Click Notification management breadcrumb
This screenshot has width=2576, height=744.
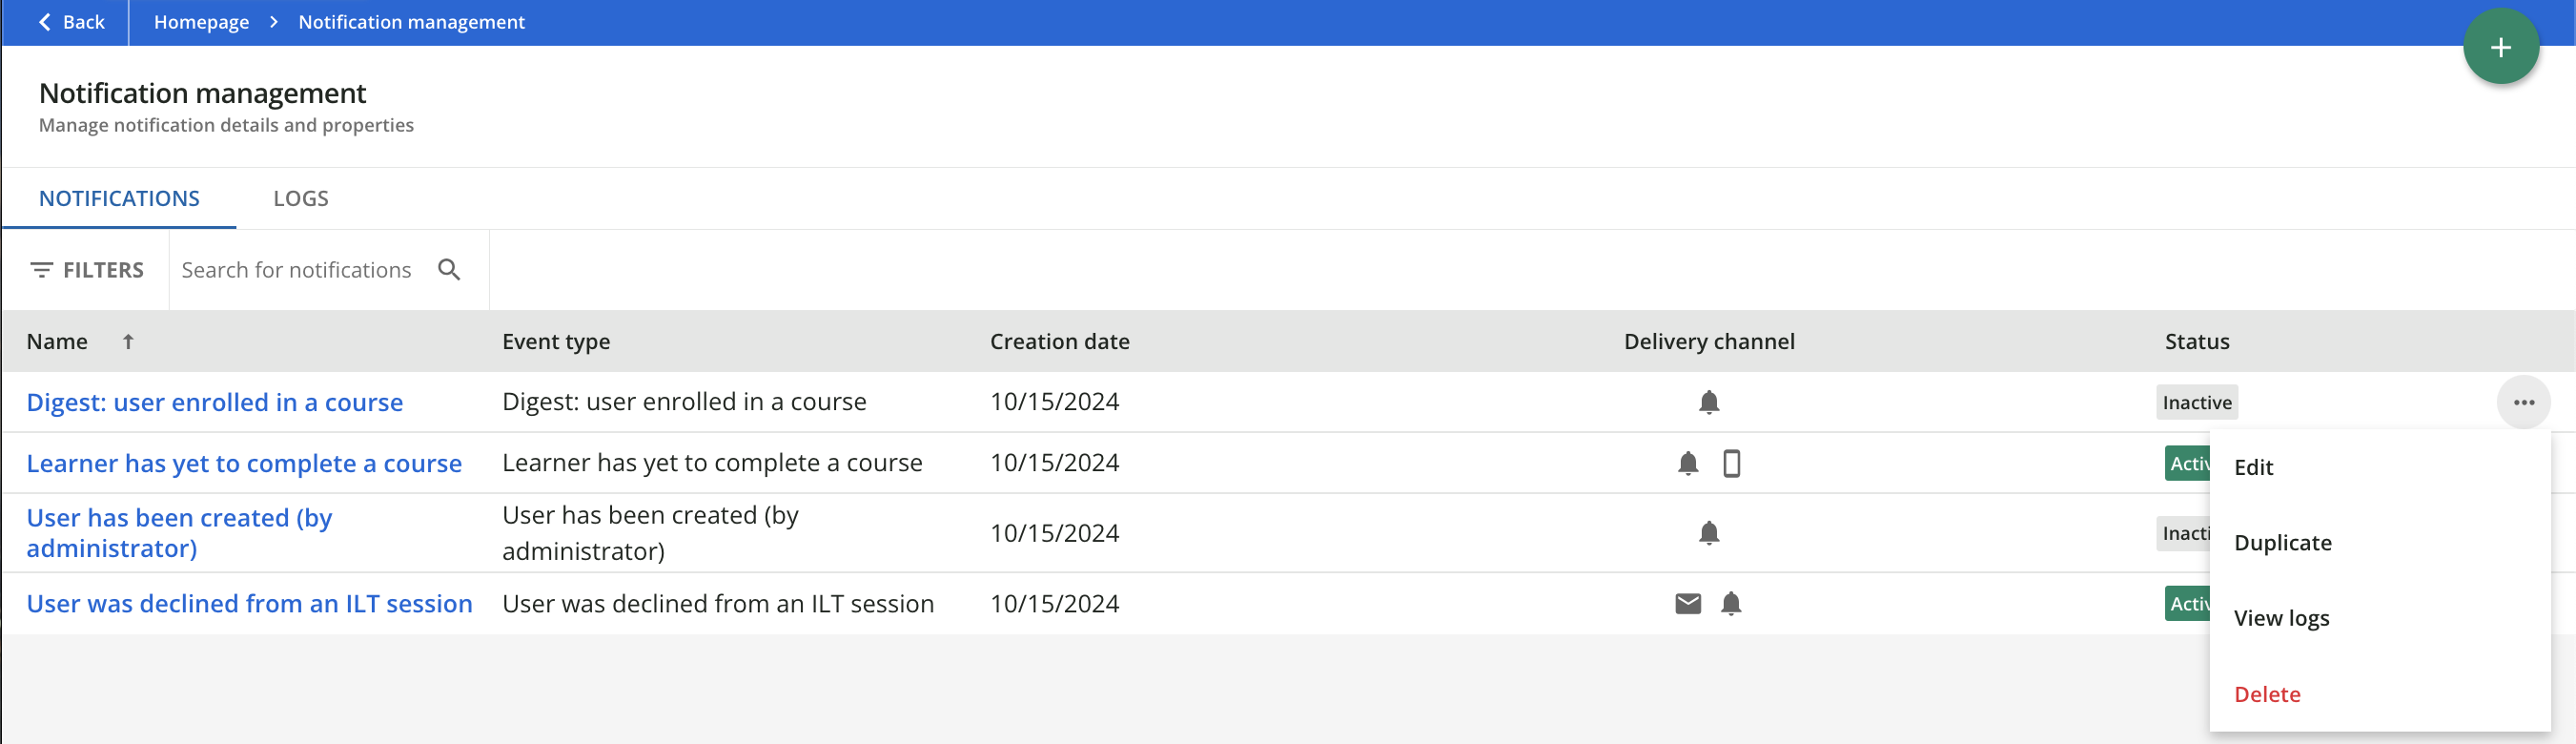411,22
